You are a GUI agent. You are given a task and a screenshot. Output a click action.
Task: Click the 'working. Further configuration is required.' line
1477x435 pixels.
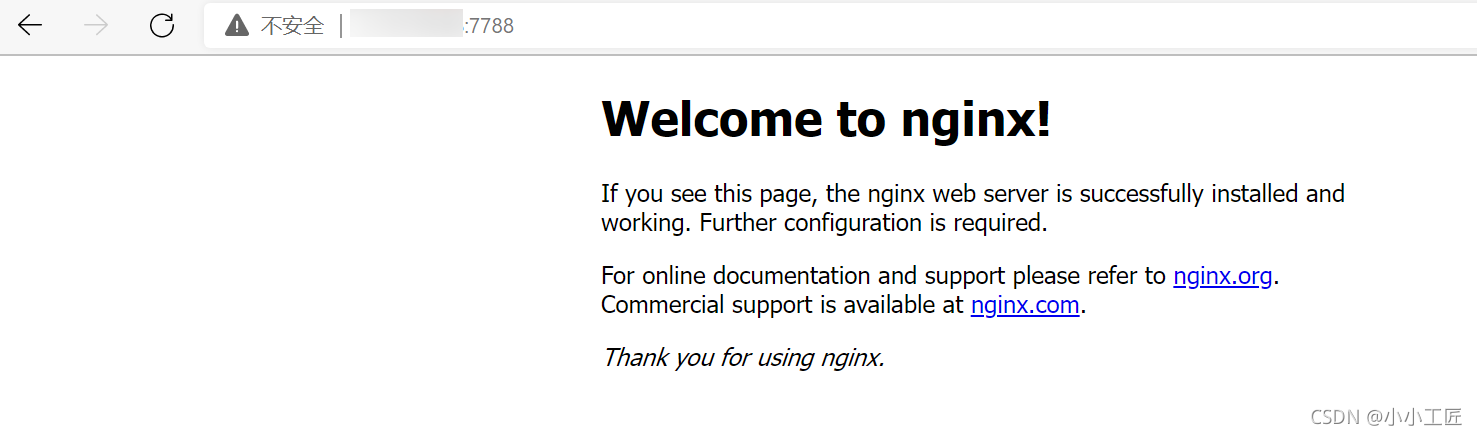click(x=824, y=223)
